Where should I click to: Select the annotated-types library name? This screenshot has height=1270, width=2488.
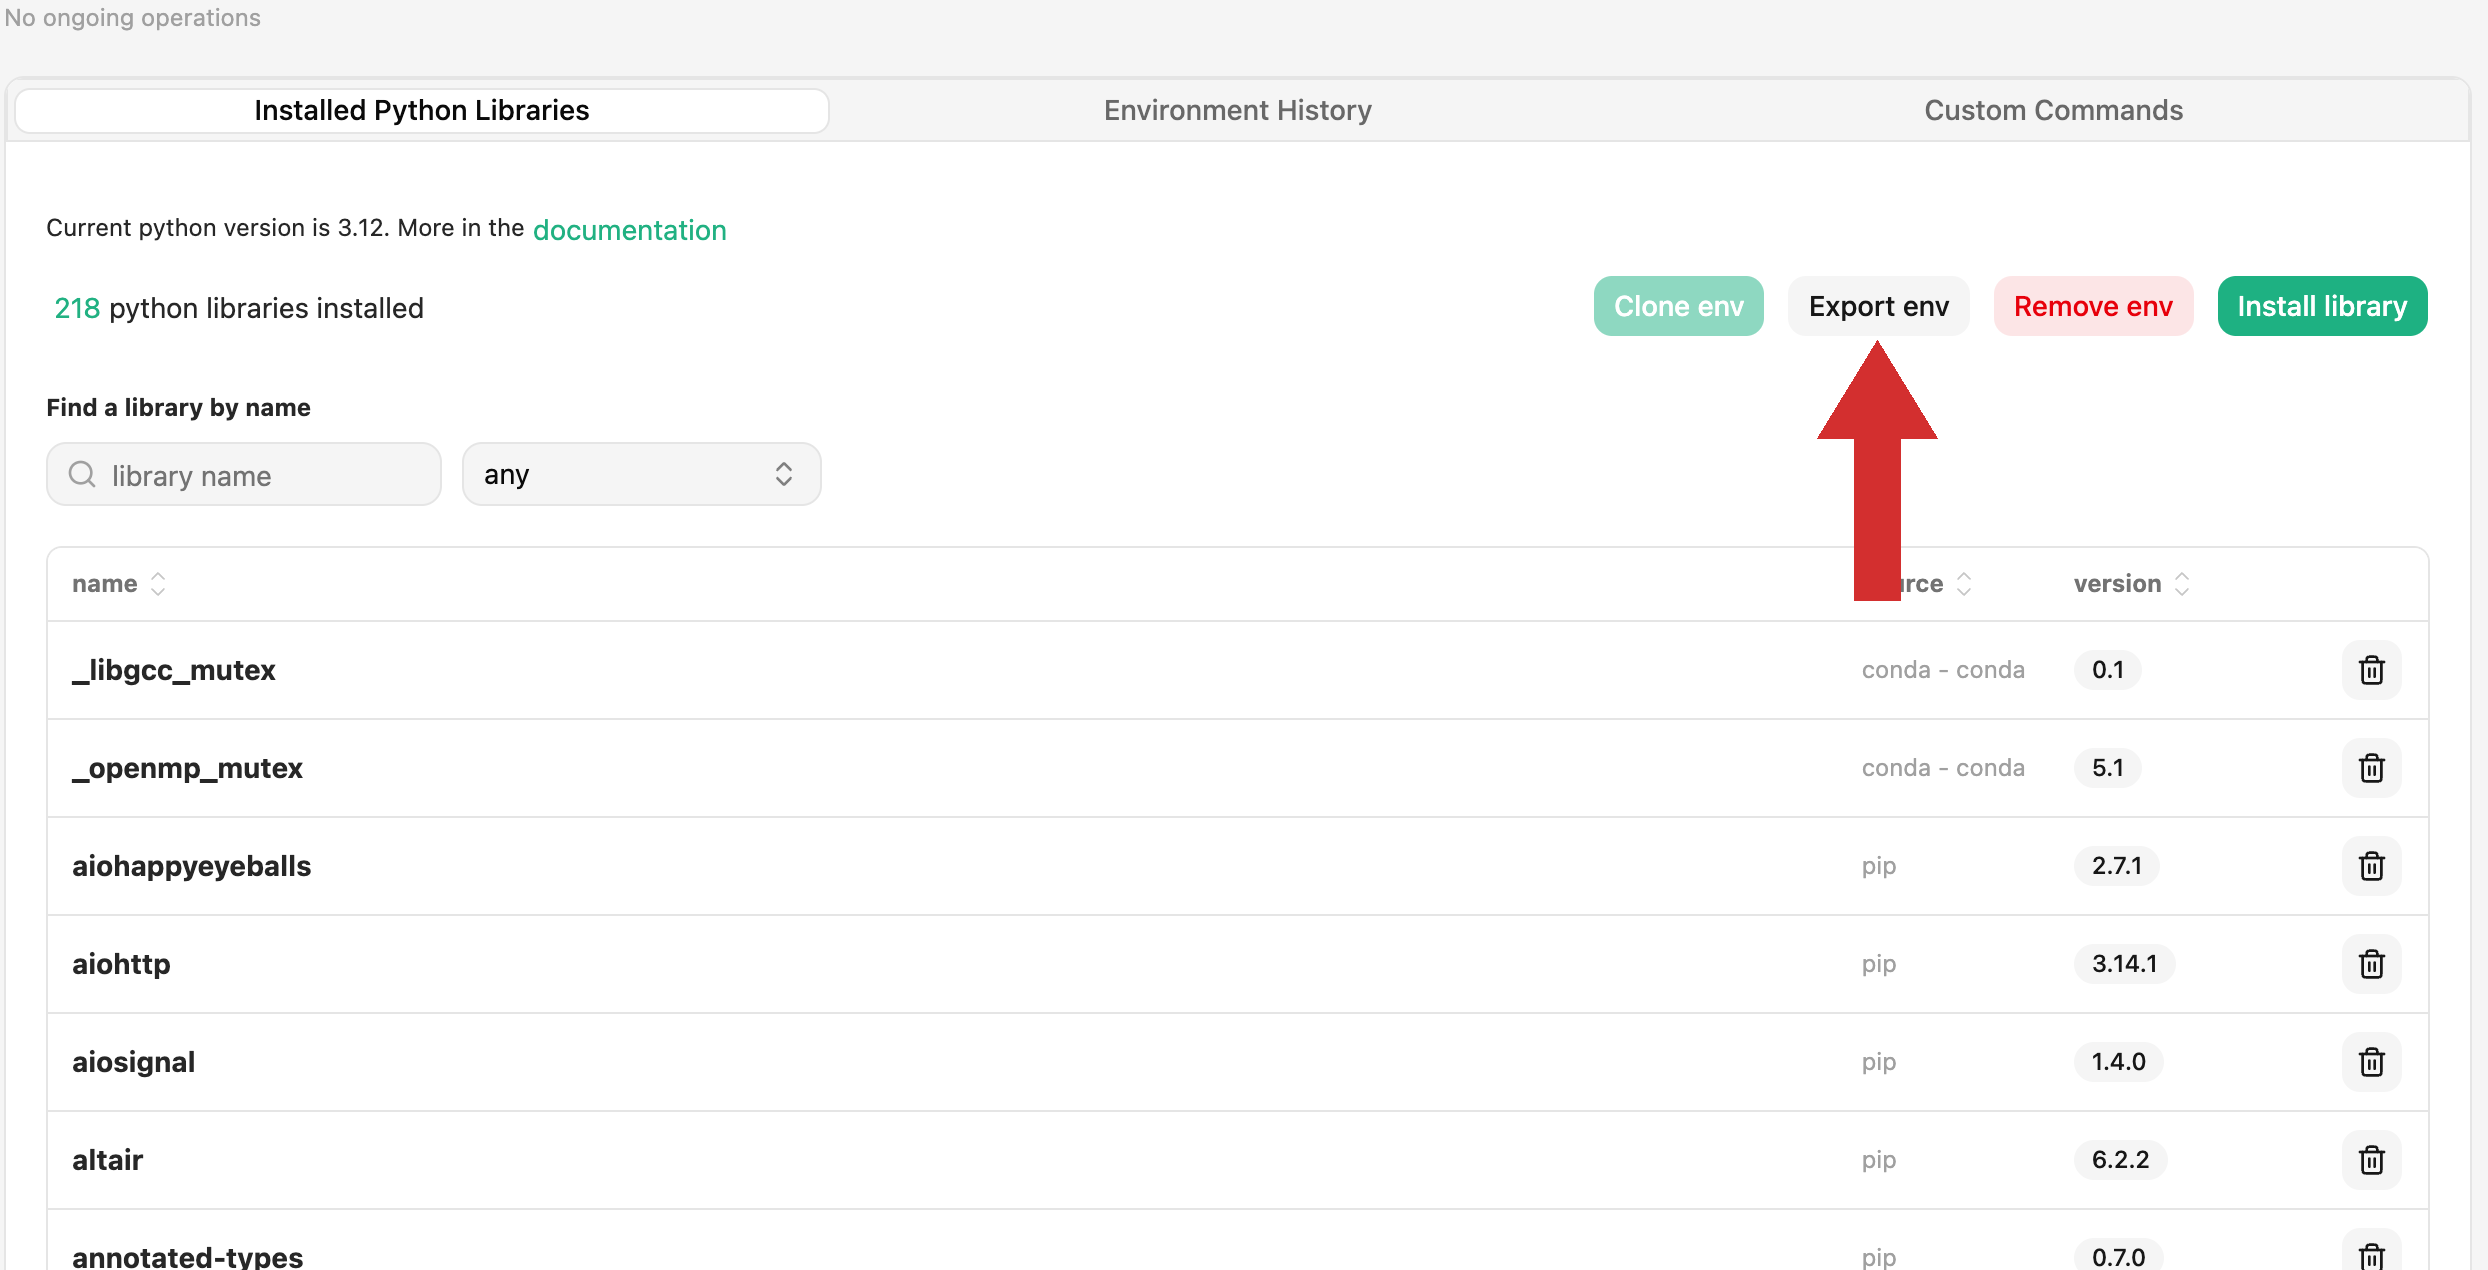point(188,1256)
